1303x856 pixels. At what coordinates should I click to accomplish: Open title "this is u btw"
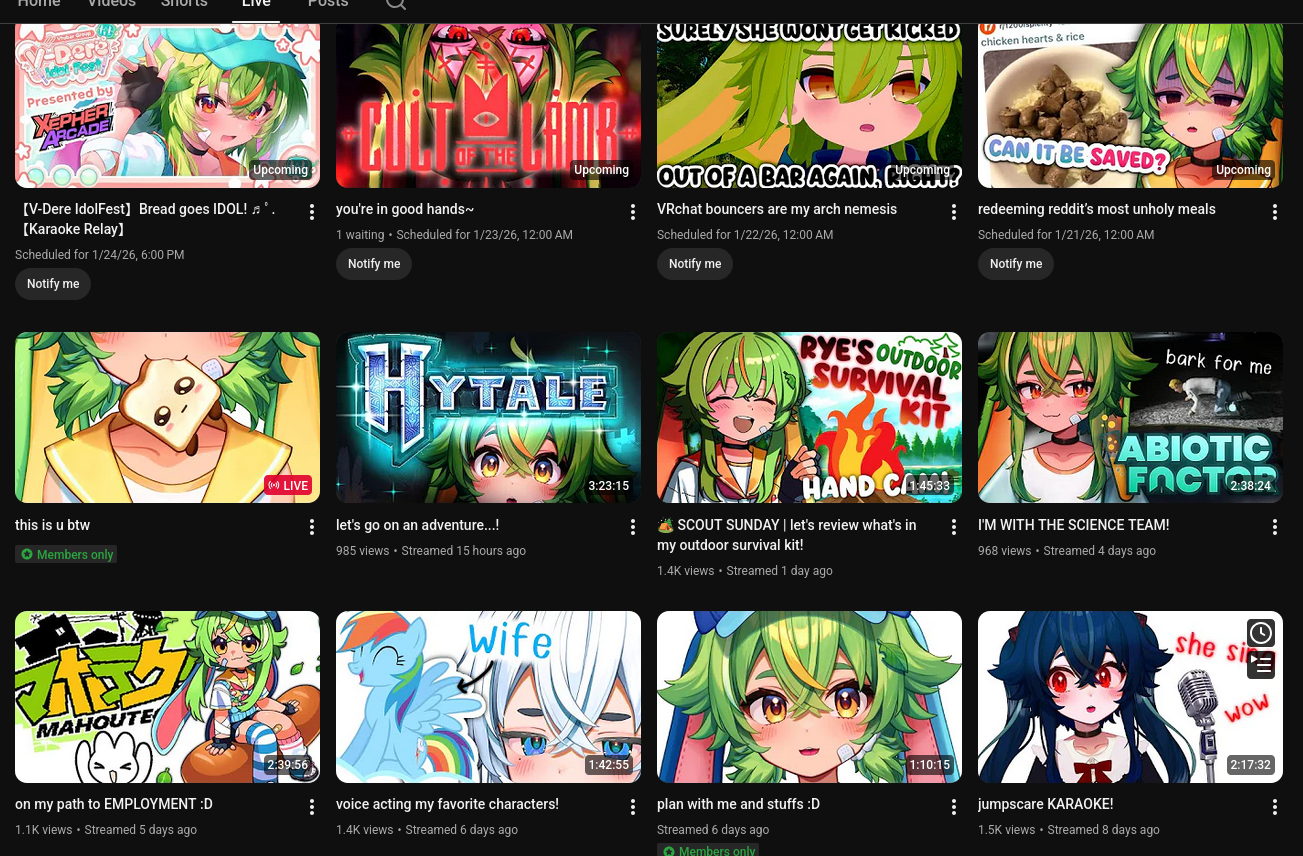(x=52, y=525)
